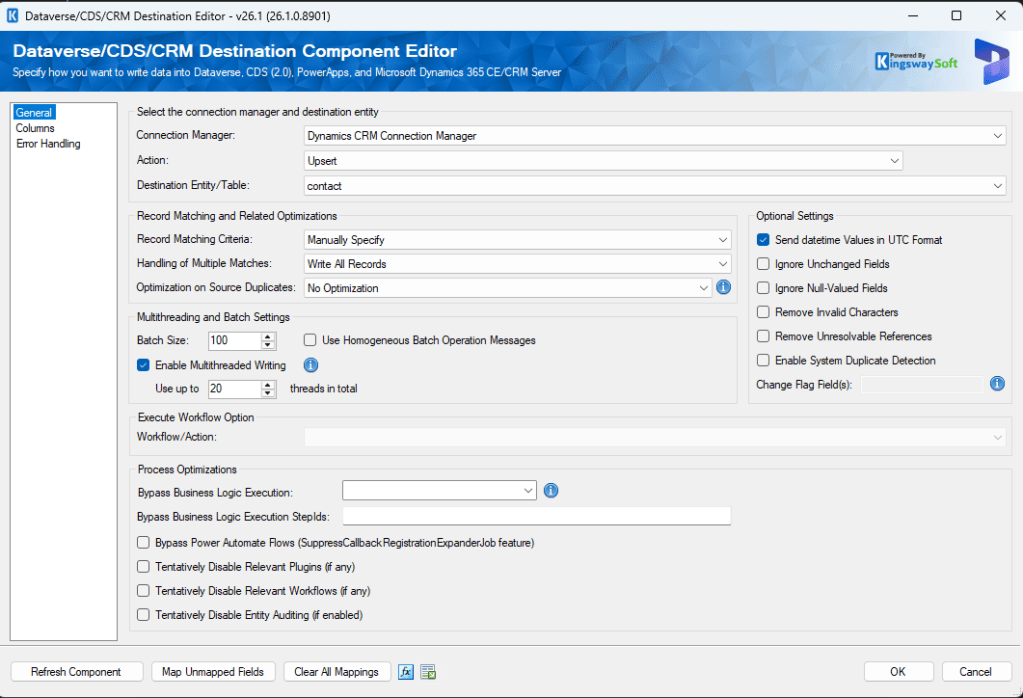
Task: Toggle Send datetime Values in UTC Format
Action: pos(763,240)
